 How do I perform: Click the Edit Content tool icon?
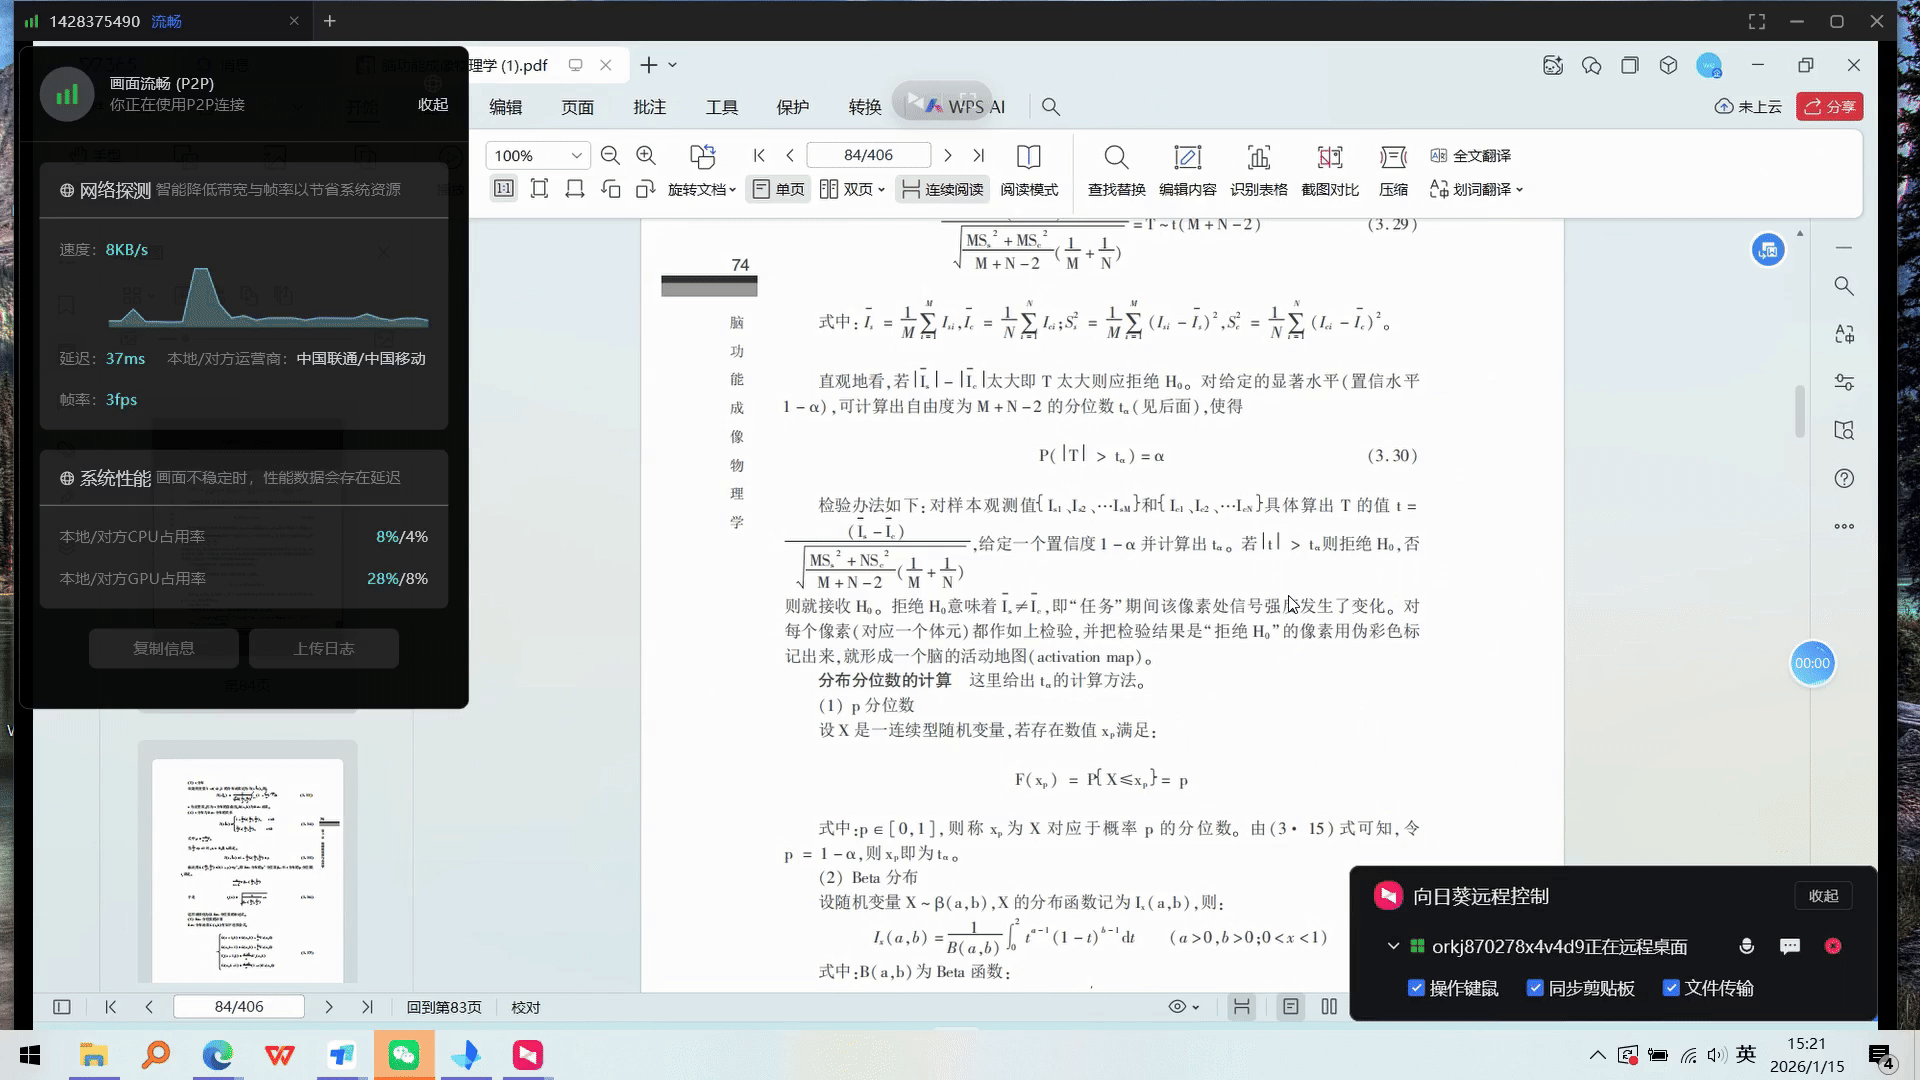[x=1187, y=157]
